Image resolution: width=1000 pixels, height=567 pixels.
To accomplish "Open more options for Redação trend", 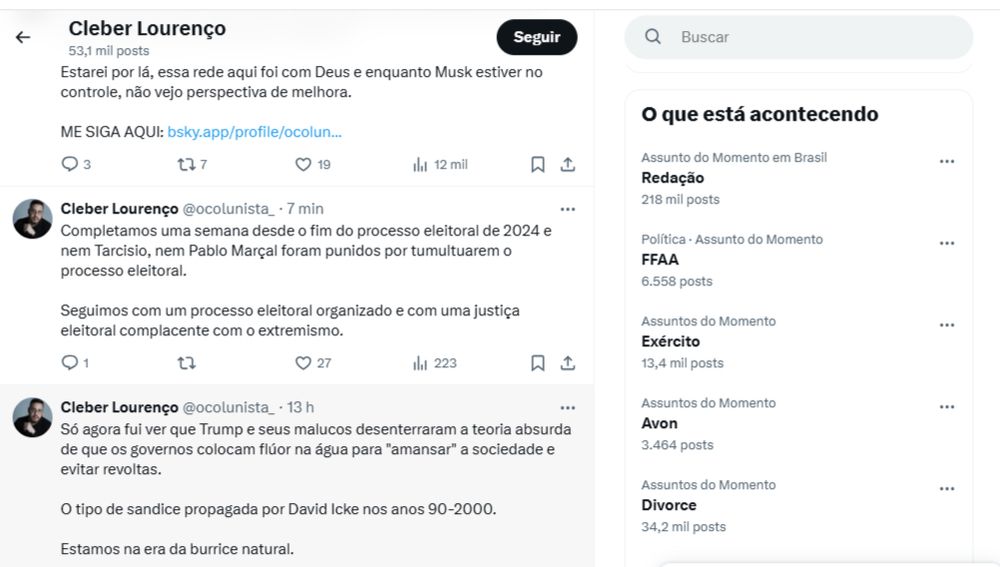I will [947, 161].
